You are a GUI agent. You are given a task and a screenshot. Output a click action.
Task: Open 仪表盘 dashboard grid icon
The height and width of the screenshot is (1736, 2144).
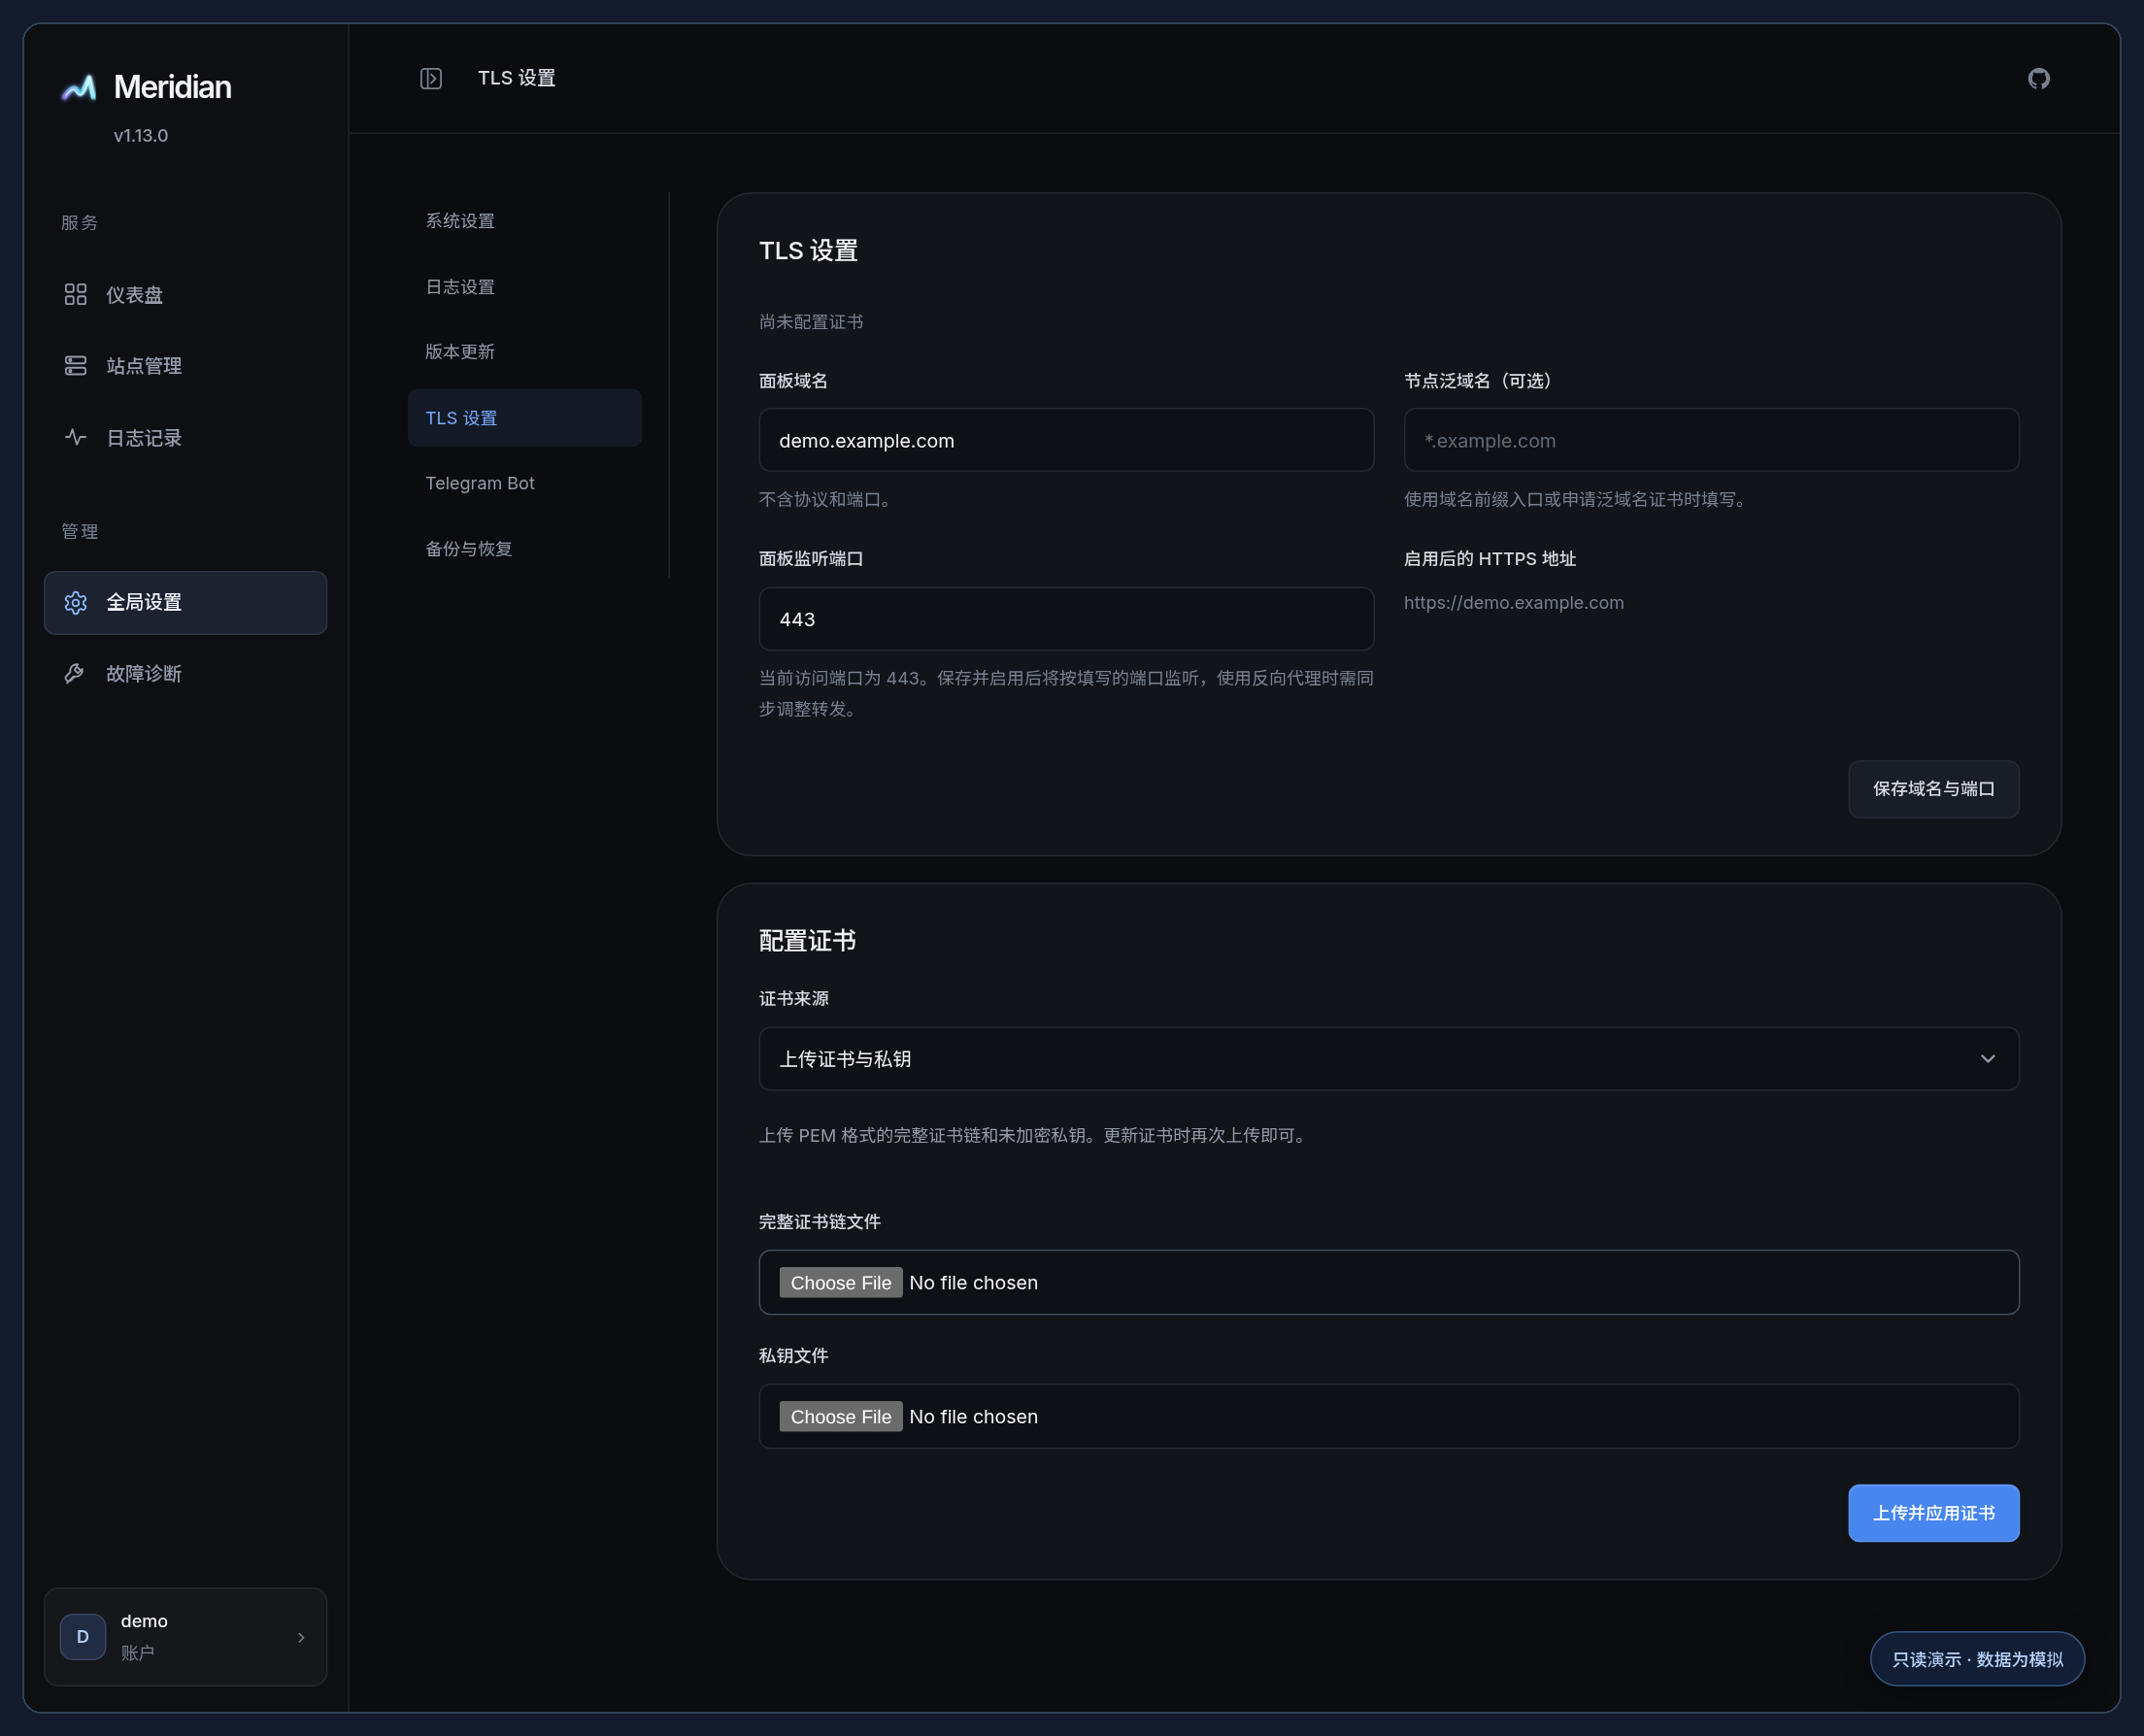[x=76, y=294]
